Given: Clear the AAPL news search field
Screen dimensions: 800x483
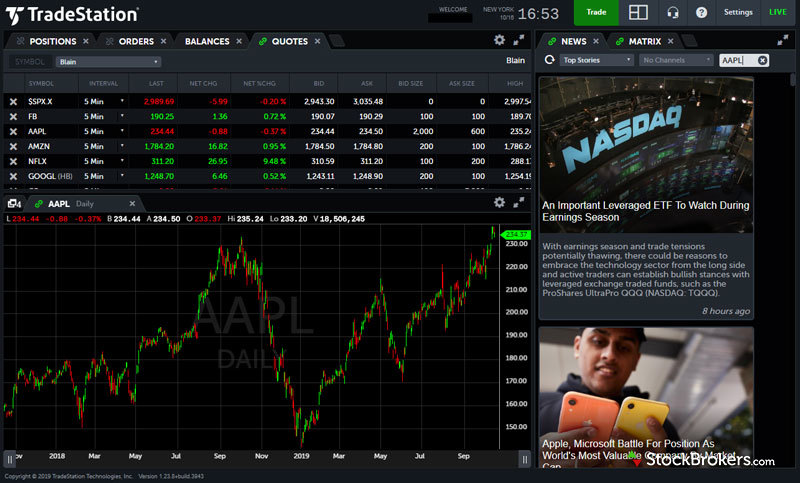Looking at the screenshot, I should tap(762, 60).
